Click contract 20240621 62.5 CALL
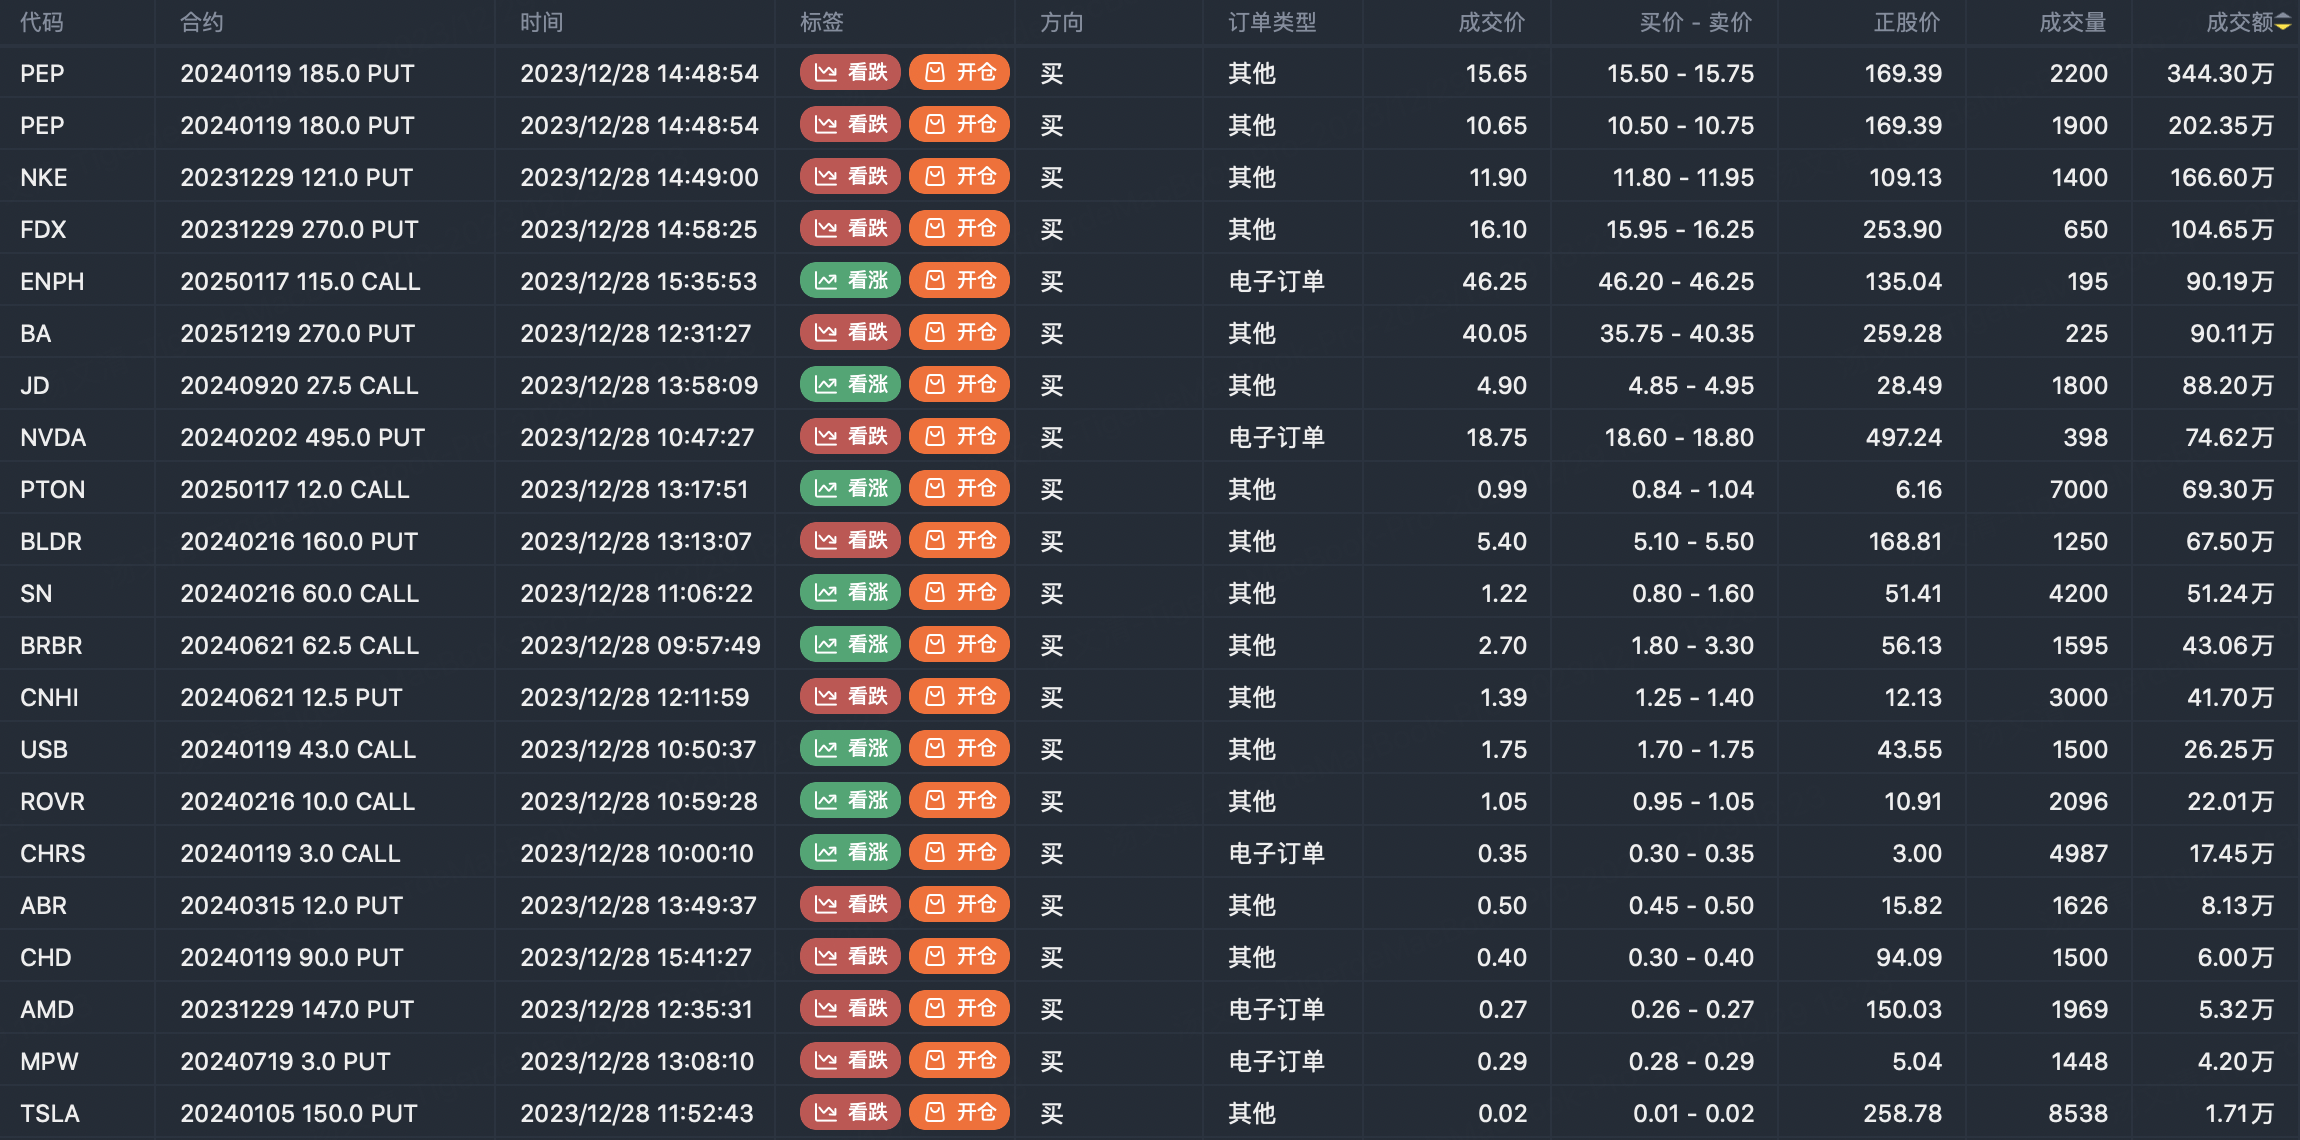Image resolution: width=2300 pixels, height=1140 pixels. [299, 645]
